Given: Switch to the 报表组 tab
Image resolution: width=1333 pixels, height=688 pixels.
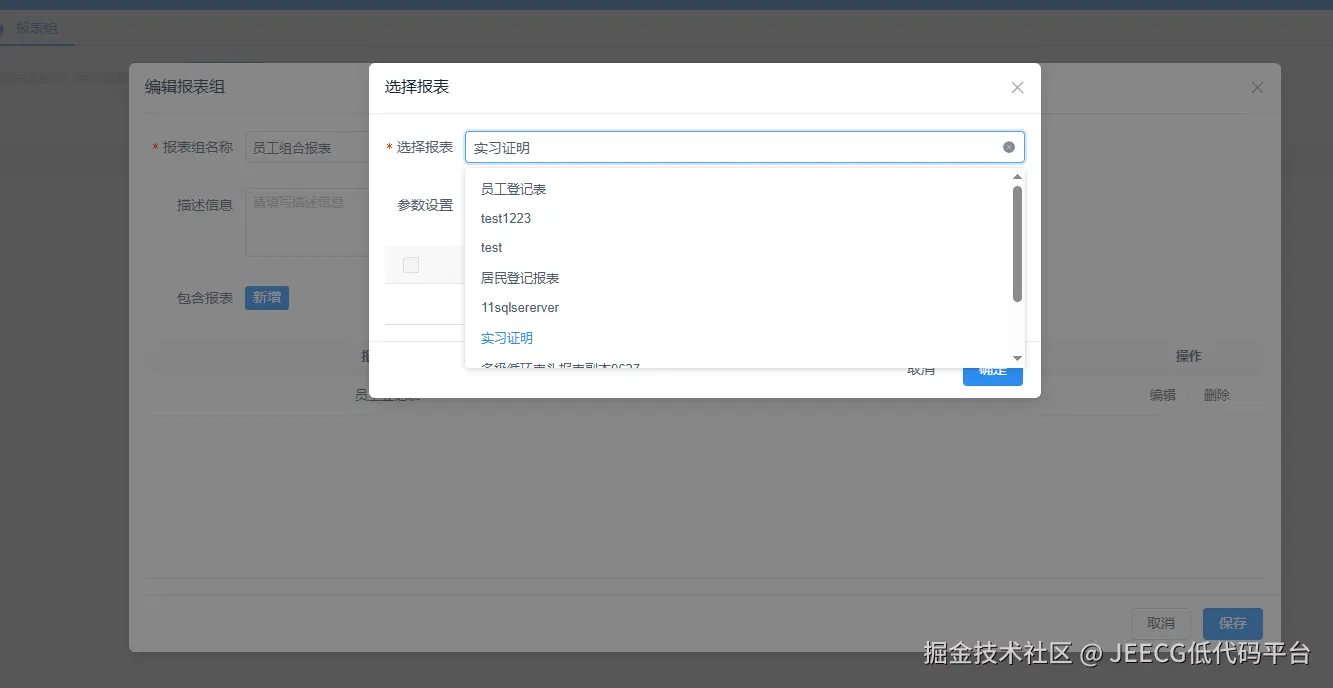Looking at the screenshot, I should [37, 29].
